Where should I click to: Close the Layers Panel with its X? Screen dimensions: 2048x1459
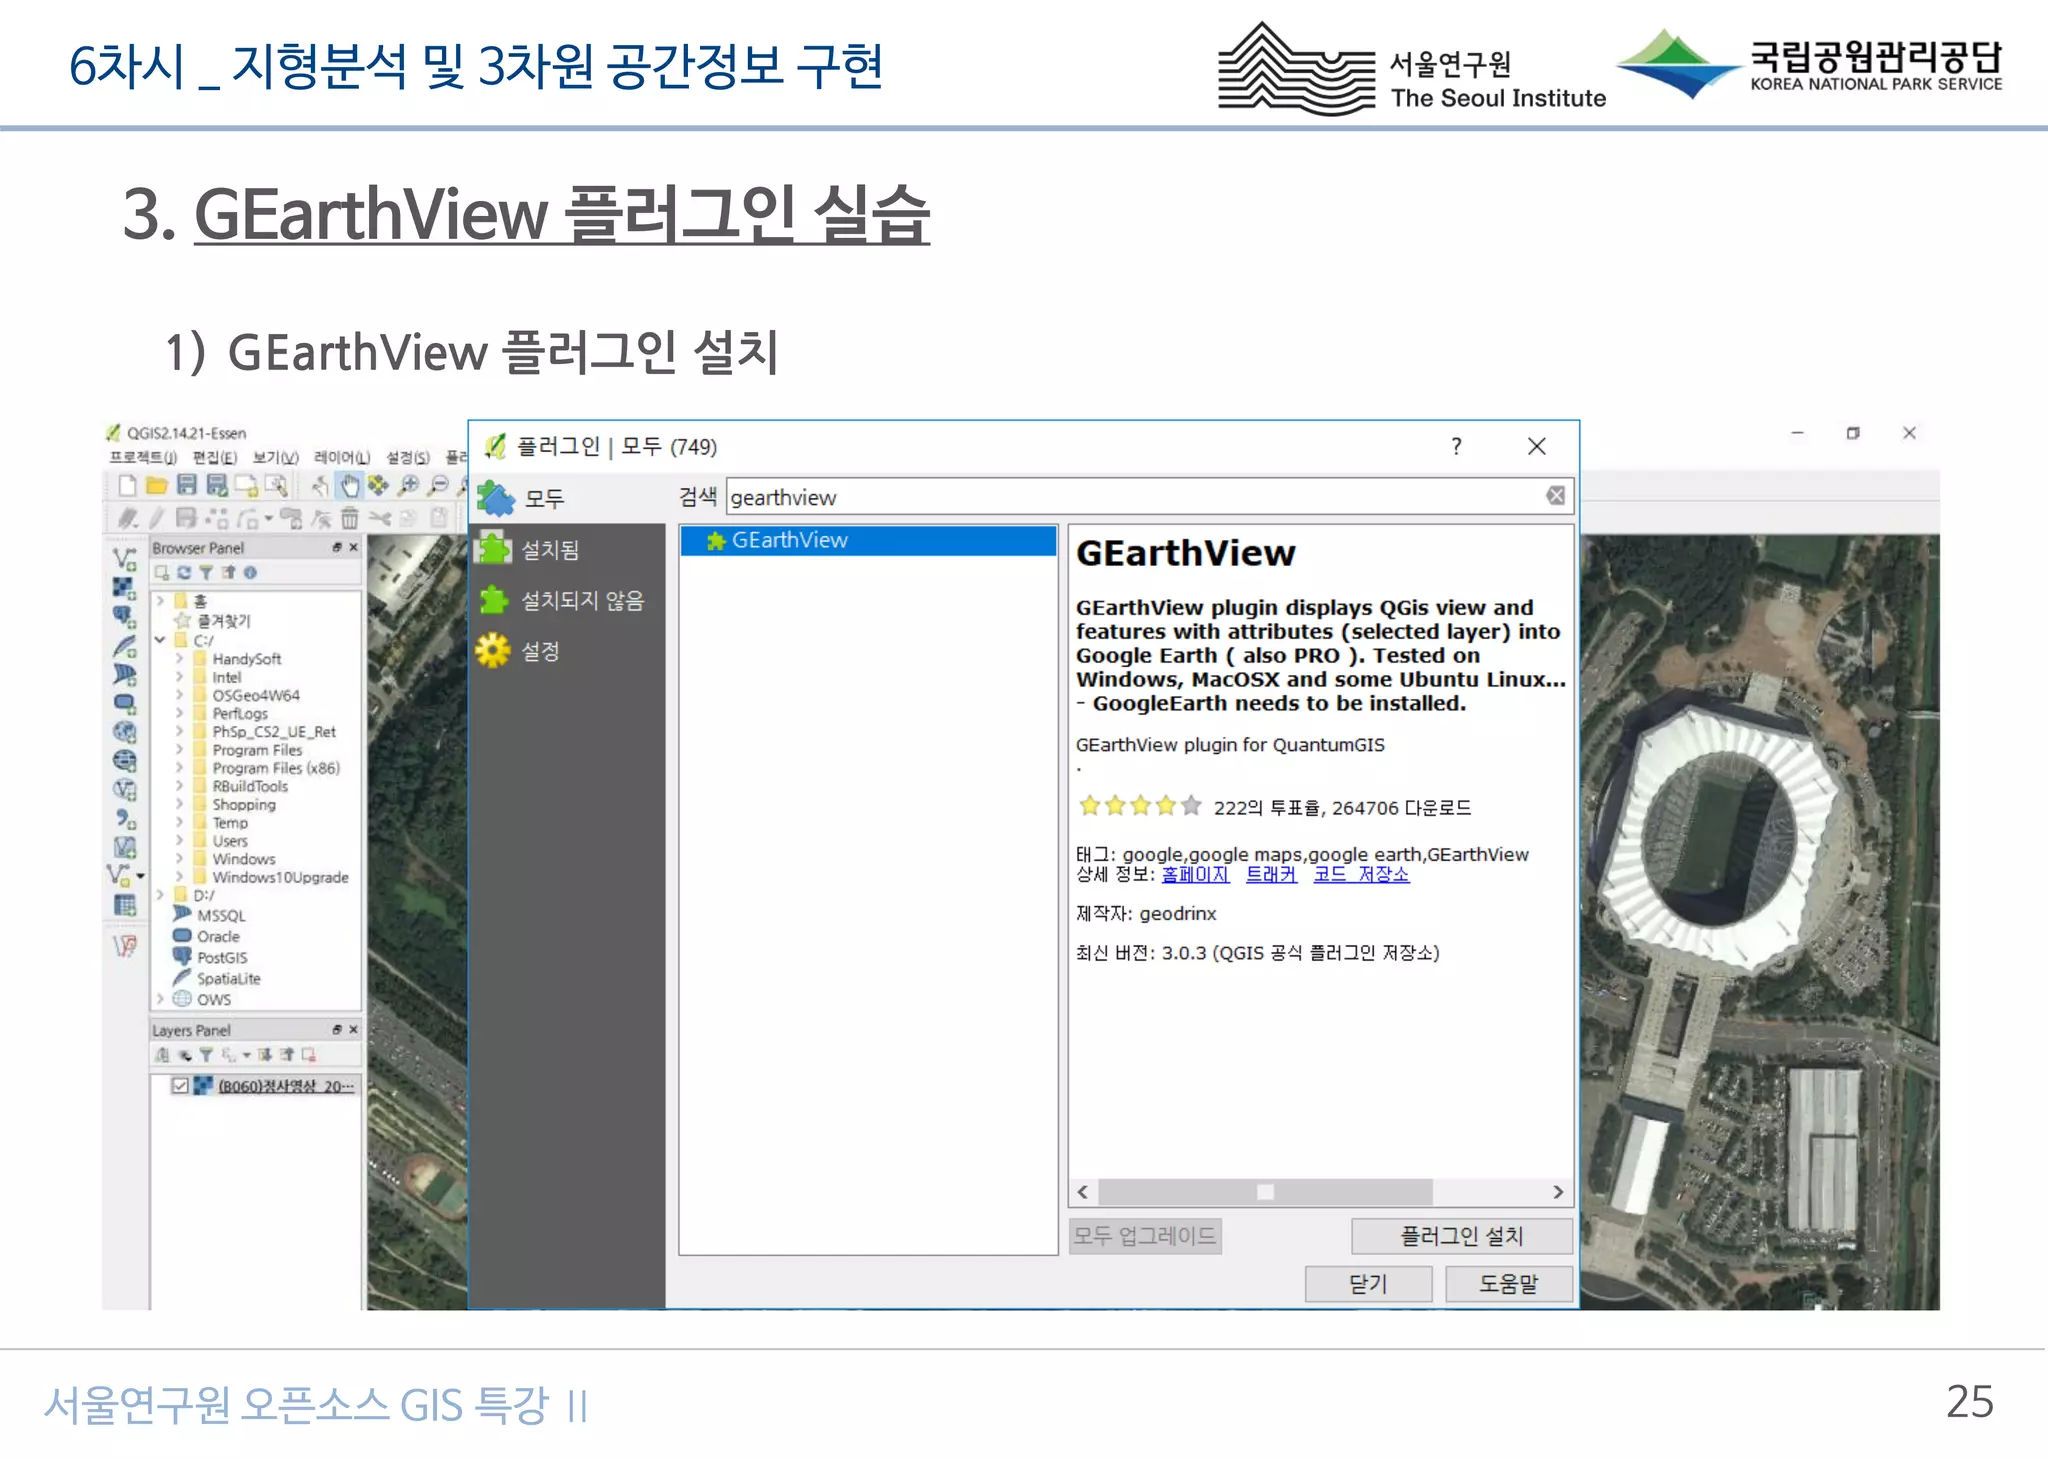tap(353, 1029)
